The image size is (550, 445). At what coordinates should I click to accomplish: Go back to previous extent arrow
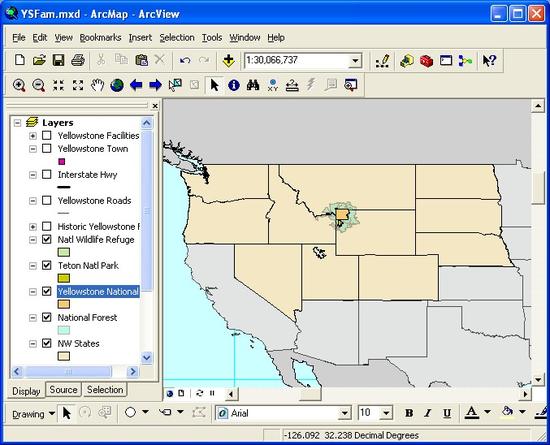point(136,85)
